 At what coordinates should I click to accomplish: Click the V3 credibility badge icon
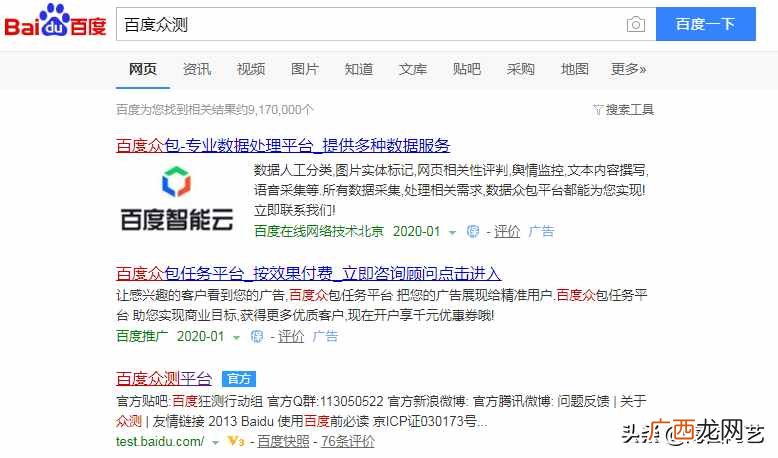(235, 441)
